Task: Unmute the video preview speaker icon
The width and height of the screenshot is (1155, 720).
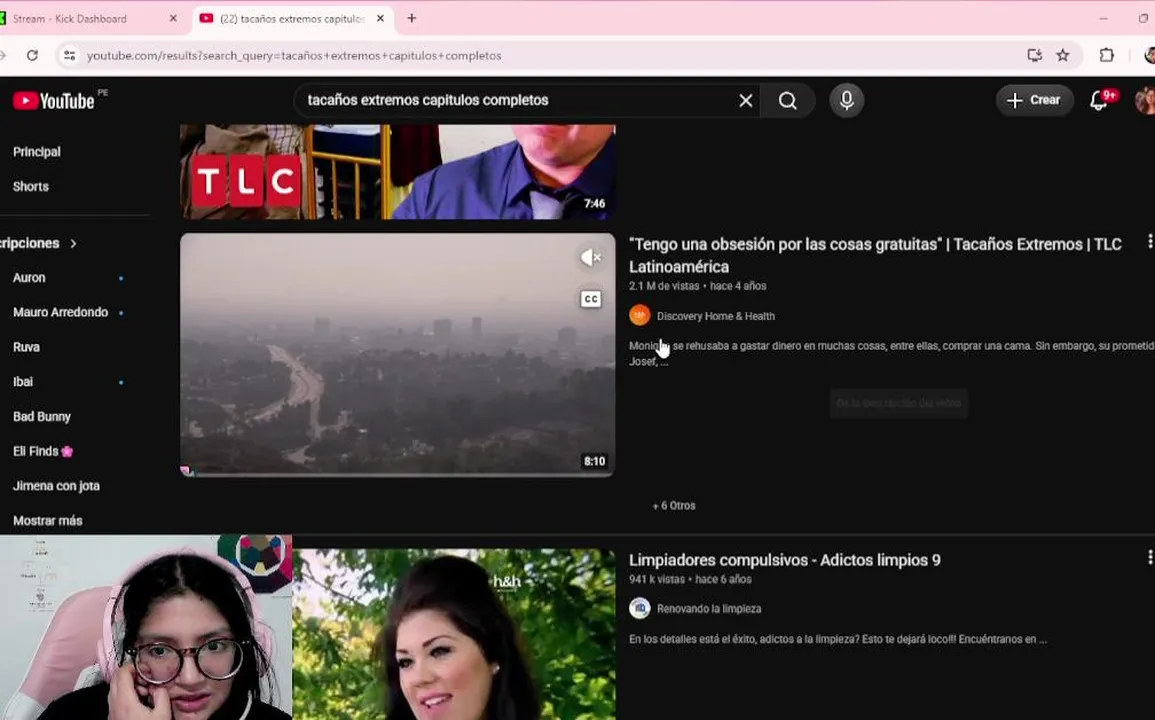Action: (591, 257)
